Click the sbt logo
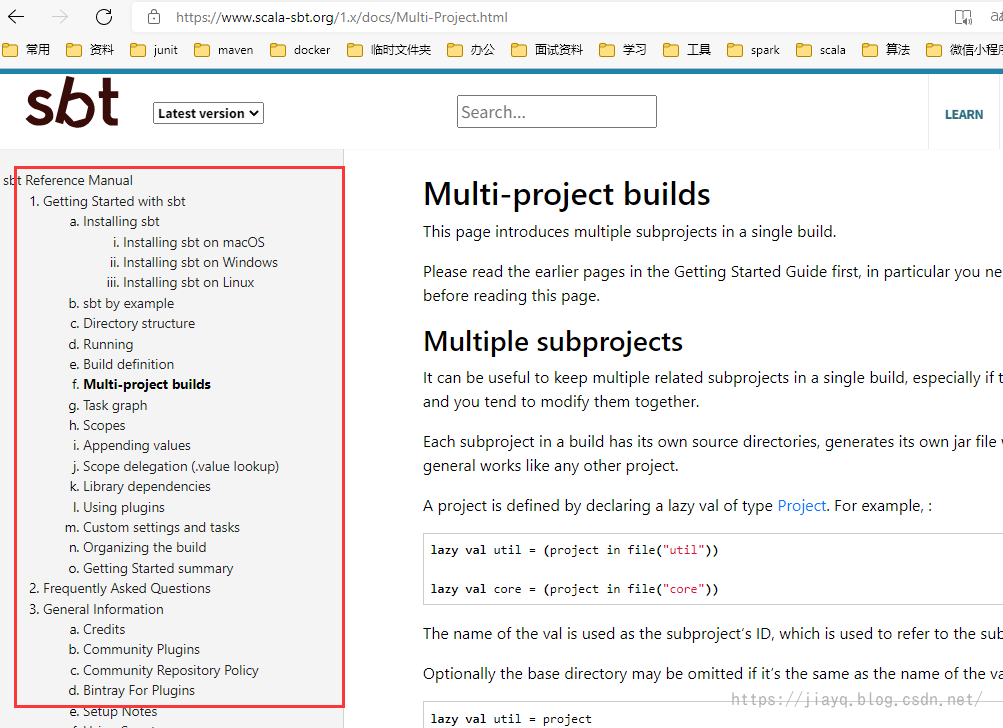This screenshot has height=728, width=1003. 72,102
